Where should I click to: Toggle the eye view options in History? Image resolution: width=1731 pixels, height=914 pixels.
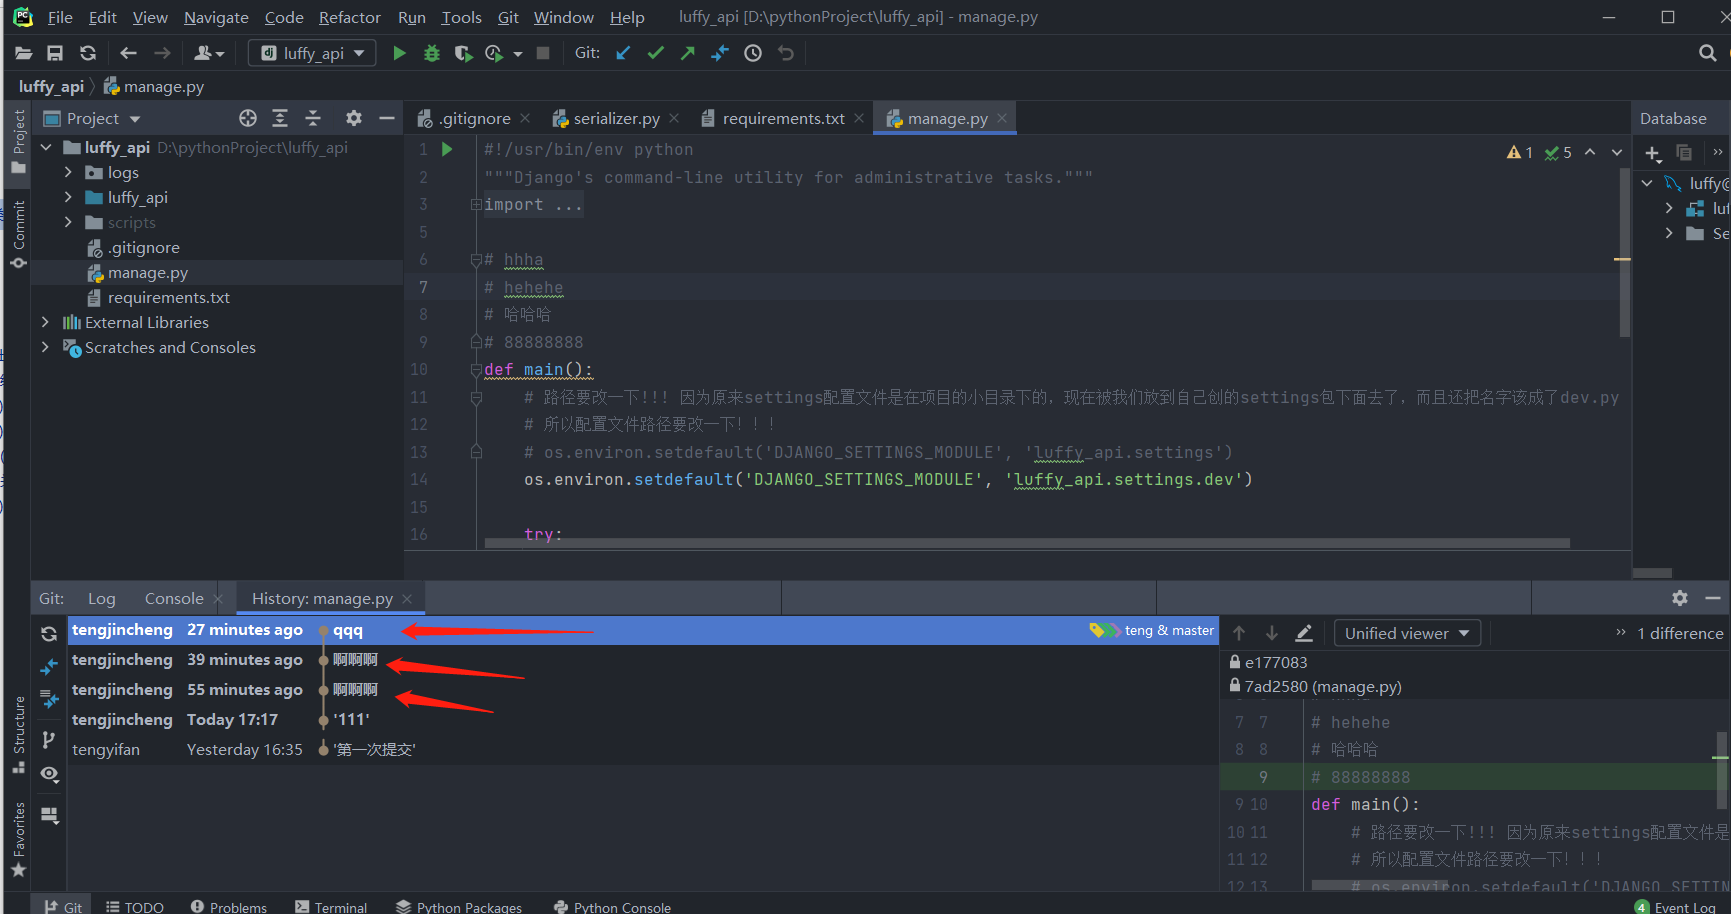coord(50,774)
